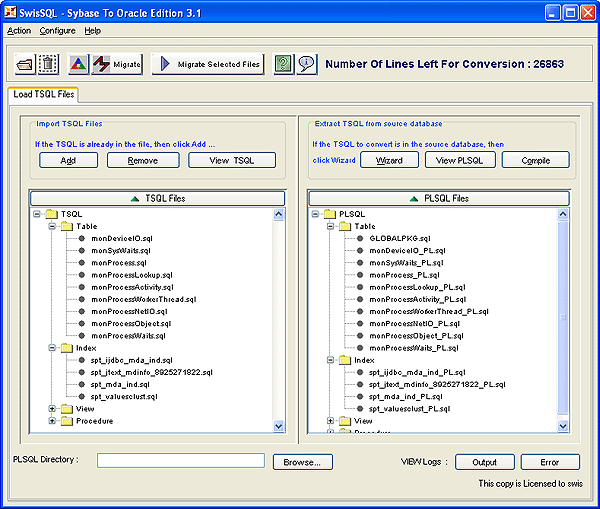This screenshot has height=509, width=600.
Task: Select monProcessLookup.sql file
Action: click(132, 275)
